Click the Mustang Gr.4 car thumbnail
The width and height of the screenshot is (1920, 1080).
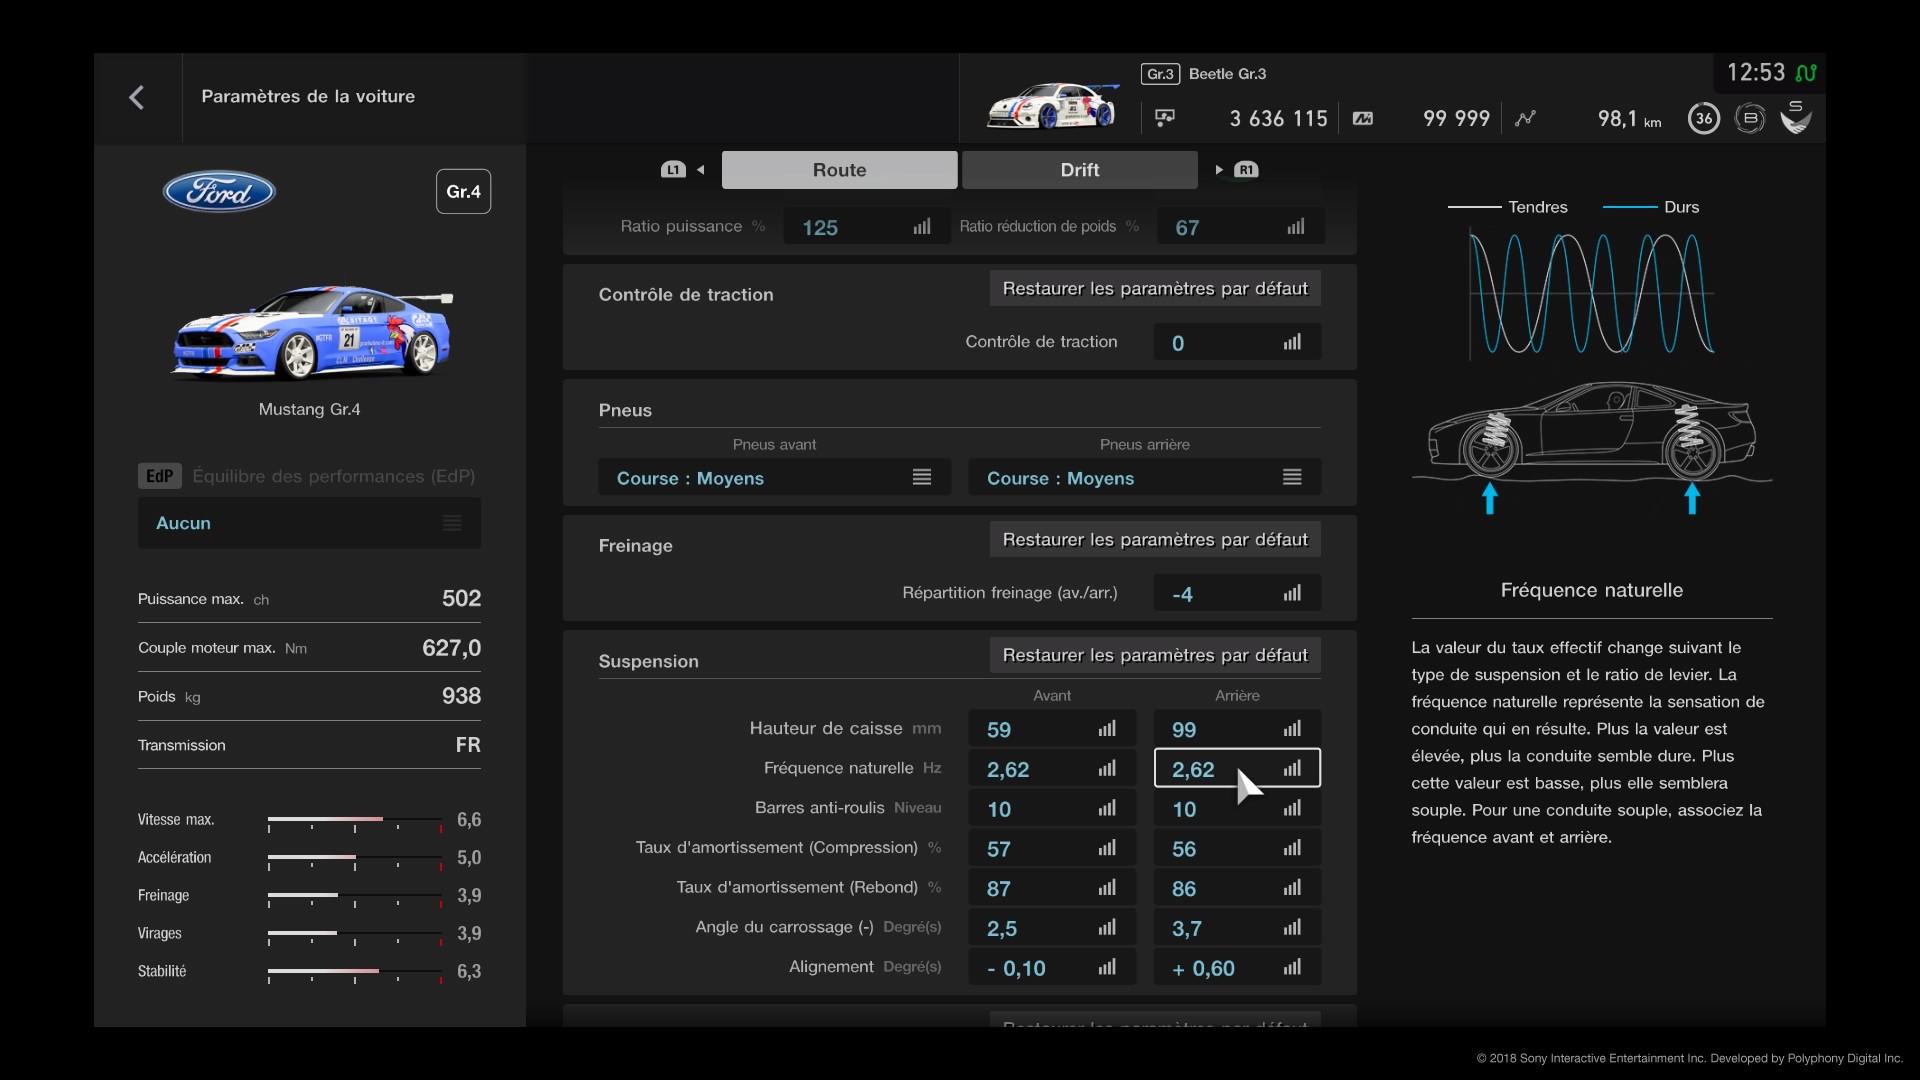[x=313, y=332]
